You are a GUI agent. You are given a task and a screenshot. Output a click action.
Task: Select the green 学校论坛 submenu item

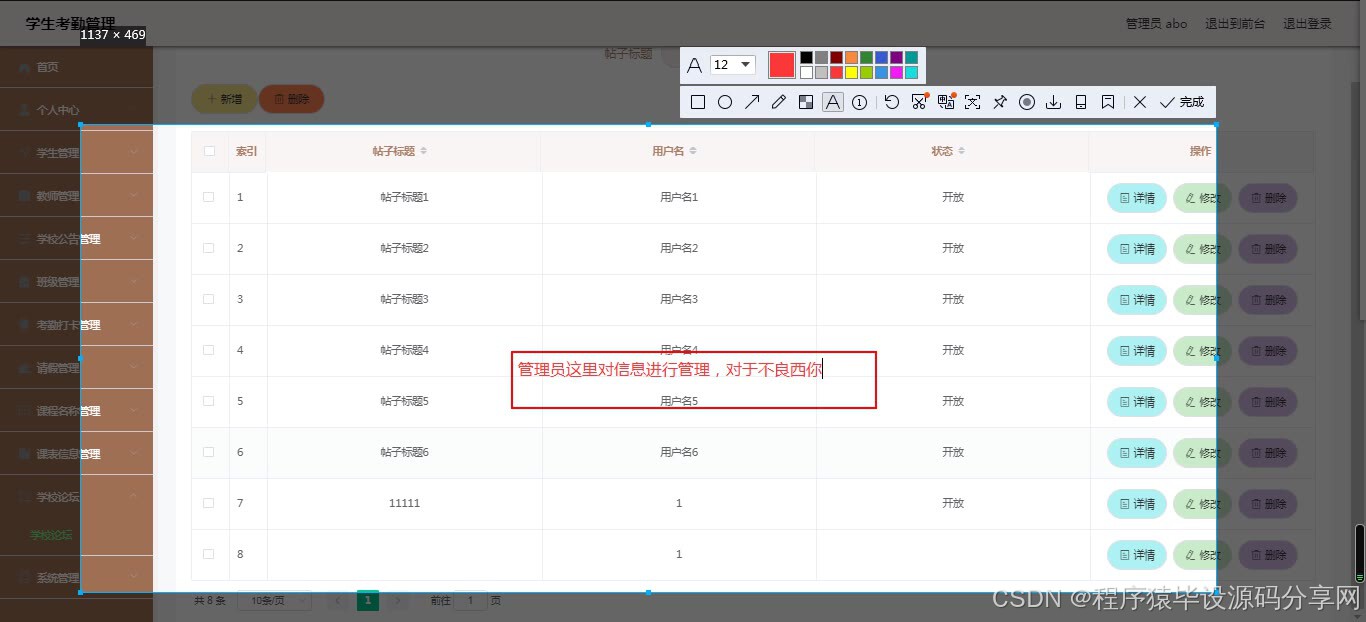point(51,535)
